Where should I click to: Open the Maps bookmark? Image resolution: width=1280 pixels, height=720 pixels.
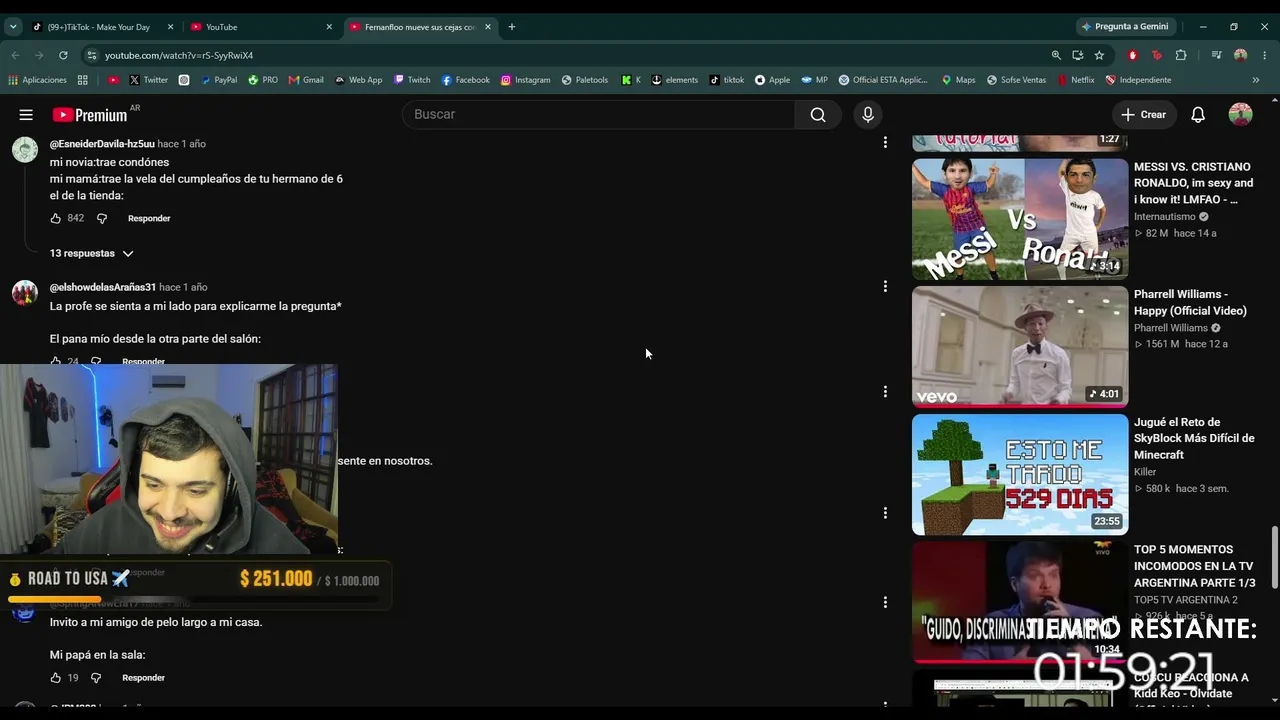(958, 80)
